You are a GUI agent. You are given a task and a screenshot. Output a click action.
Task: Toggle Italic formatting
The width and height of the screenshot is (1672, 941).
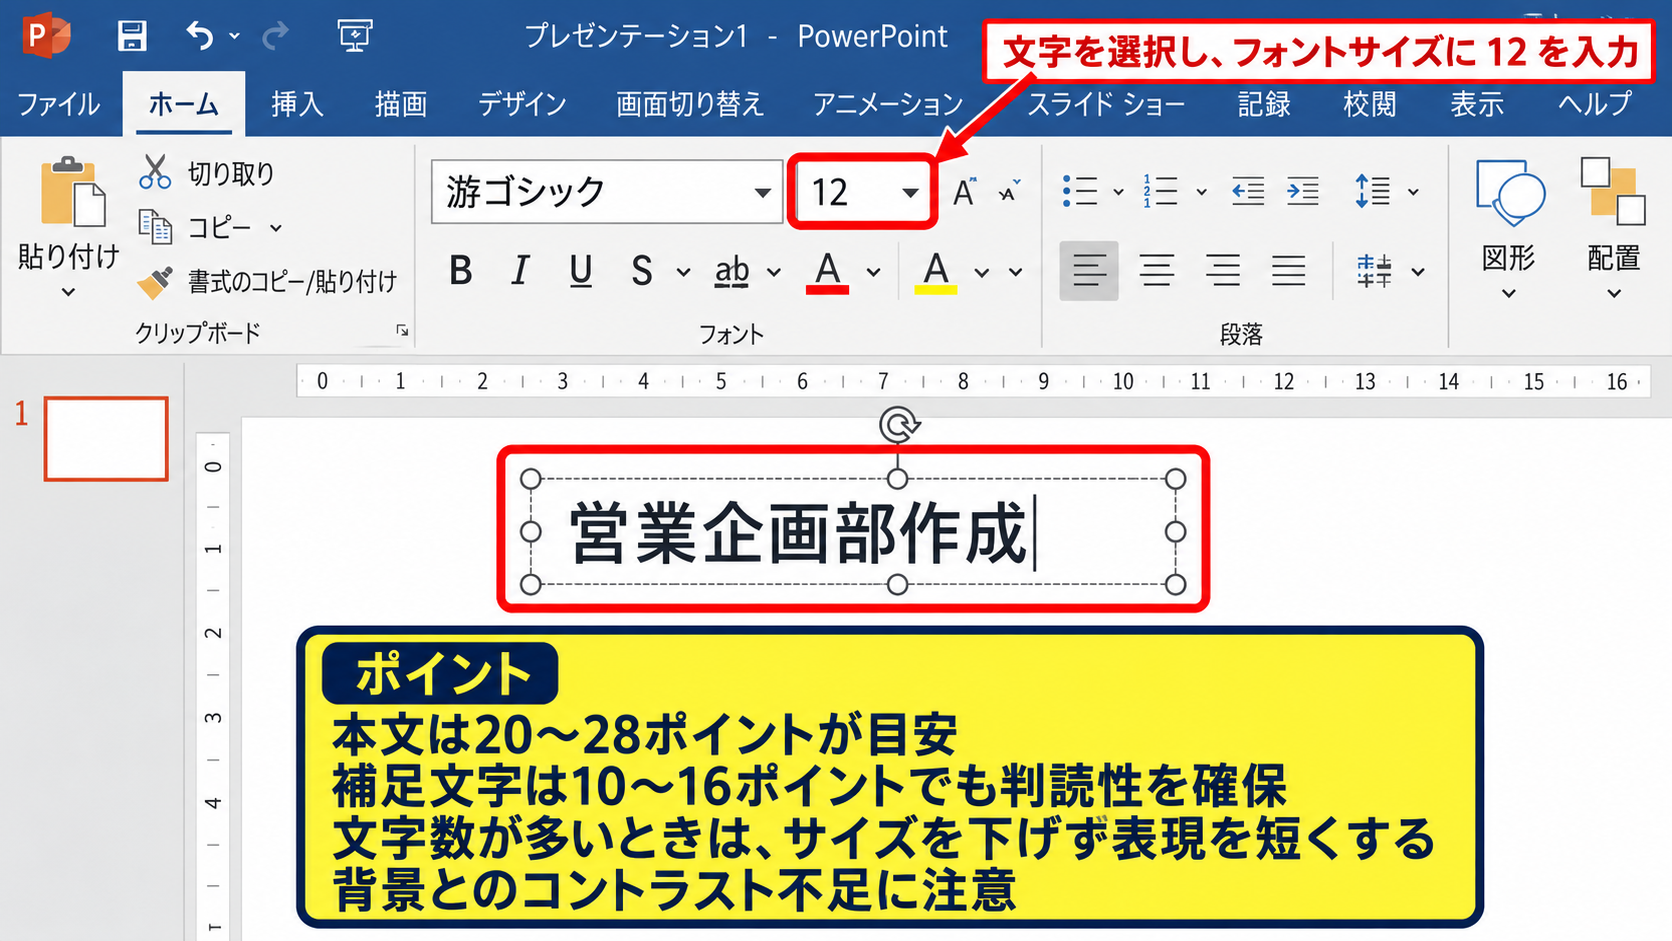(520, 270)
